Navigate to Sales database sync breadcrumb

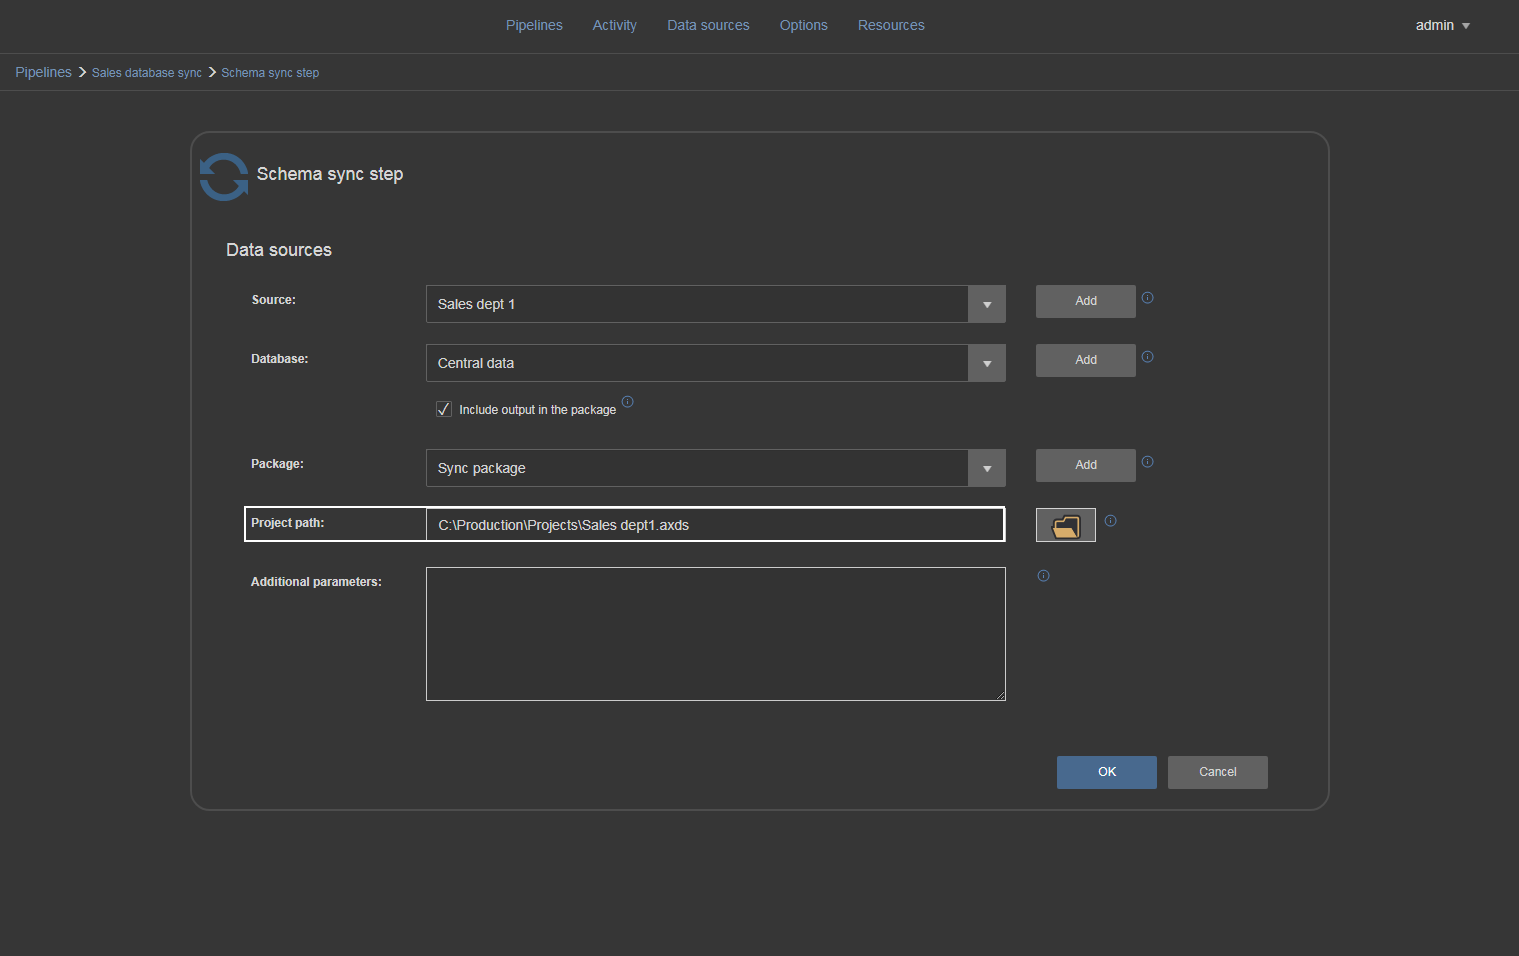pyautogui.click(x=147, y=73)
